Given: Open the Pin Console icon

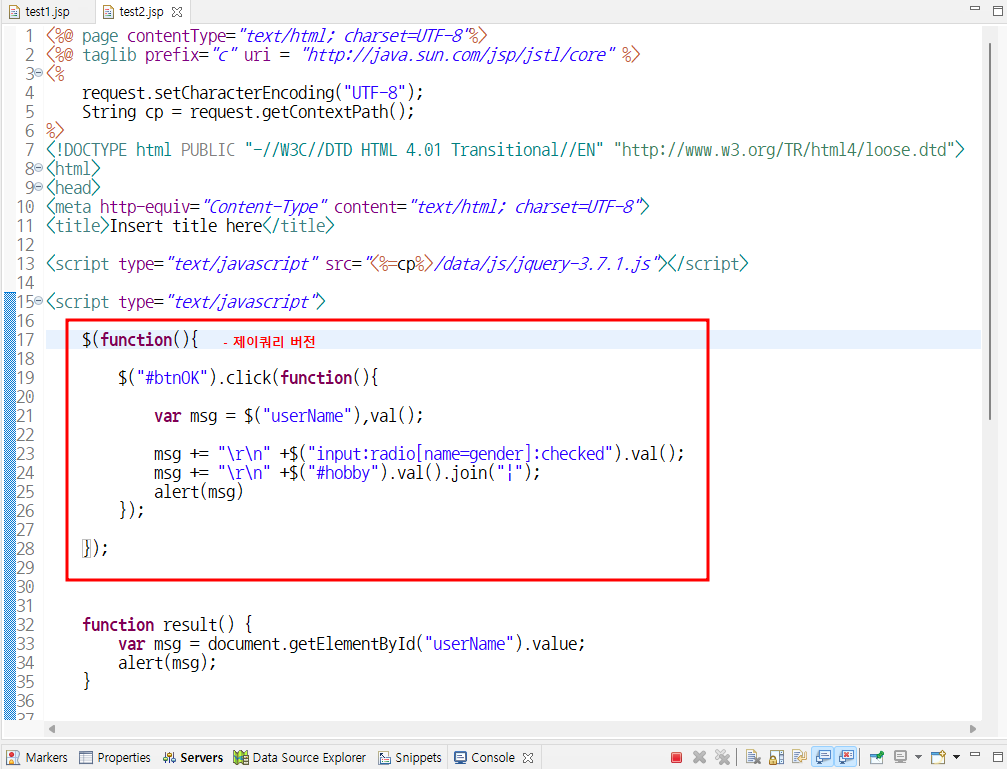Looking at the screenshot, I should (x=876, y=757).
